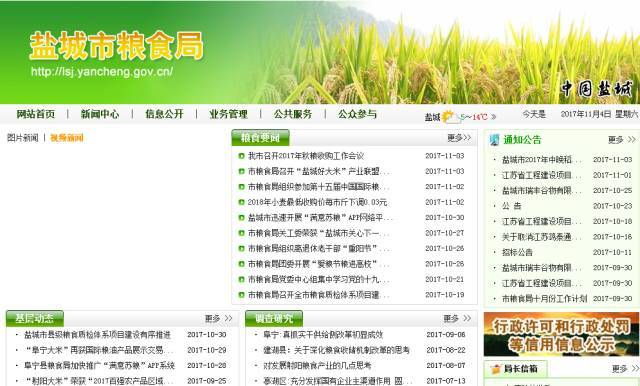Click green bullet icon beside 我市召开2017年秋粮收购工作会议
This screenshot has width=640, height=386.
pos(241,156)
